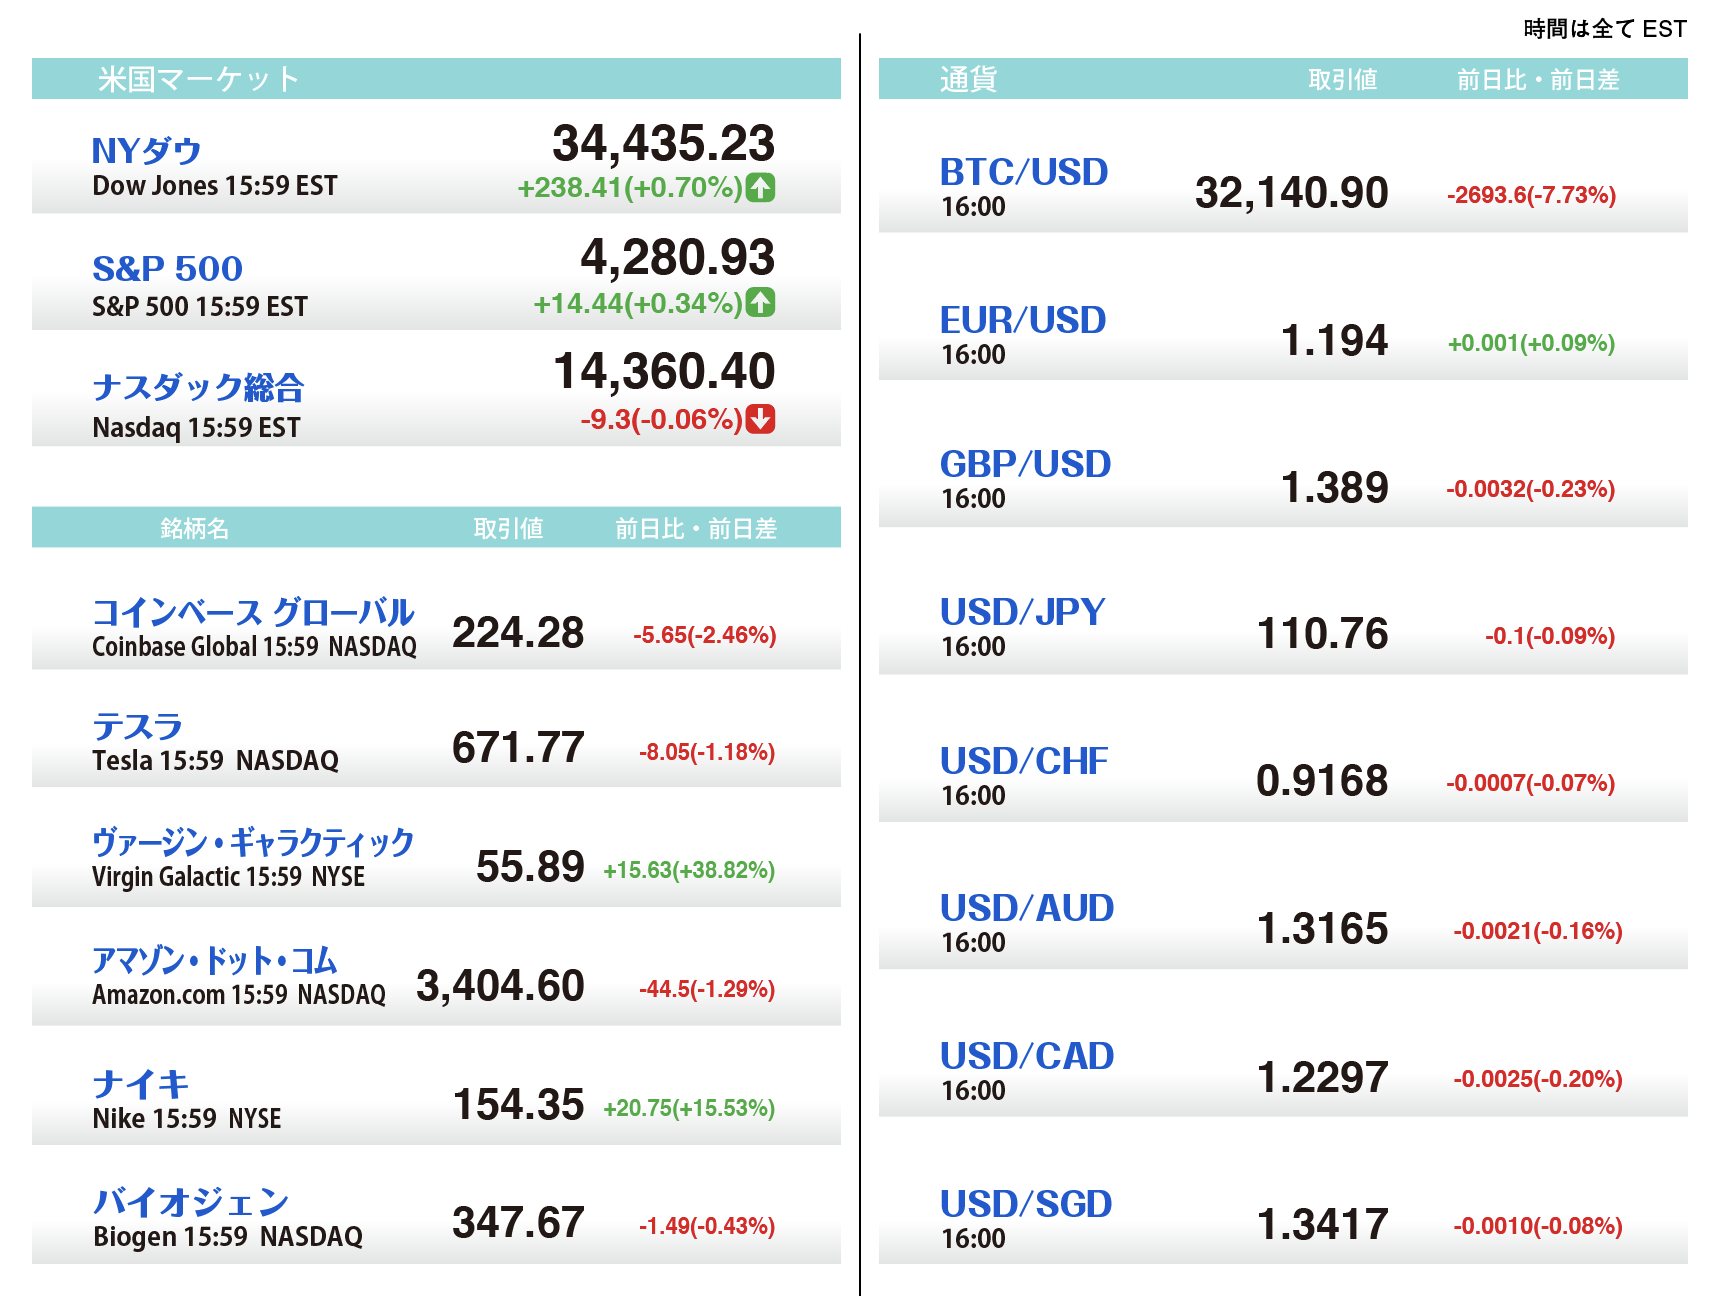The image size is (1714, 1296).
Task: Click the 通貨 section header
Action: 967,79
